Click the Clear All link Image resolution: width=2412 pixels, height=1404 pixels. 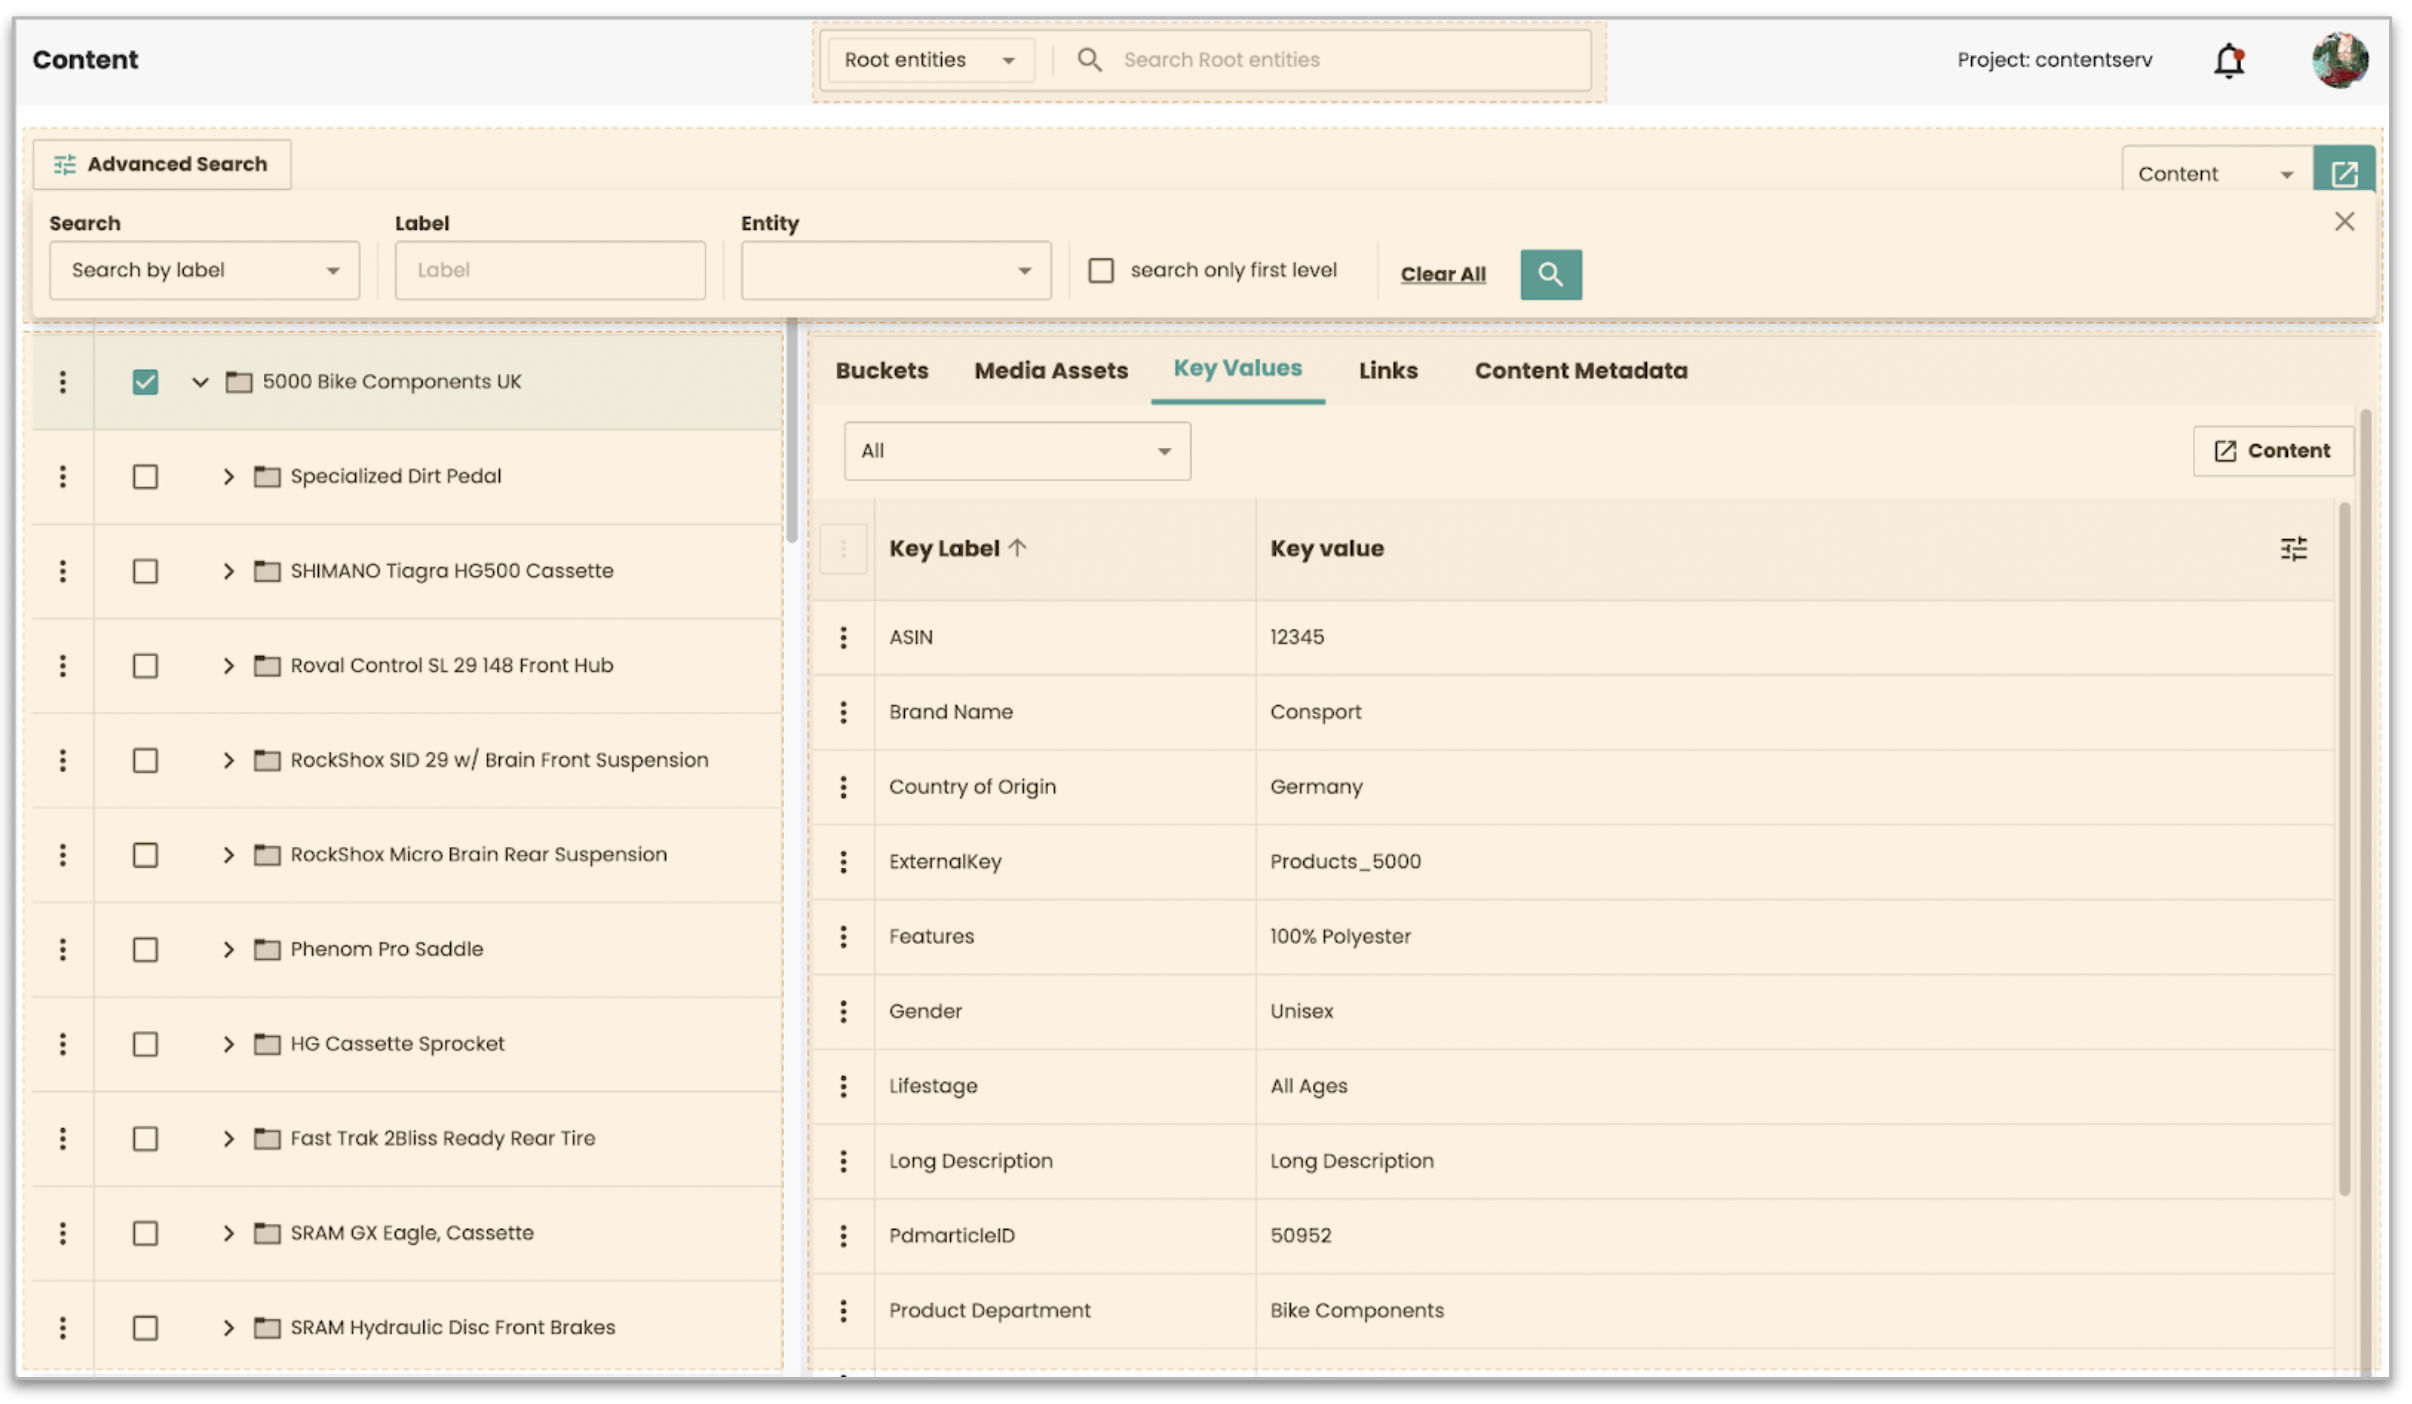[1442, 274]
